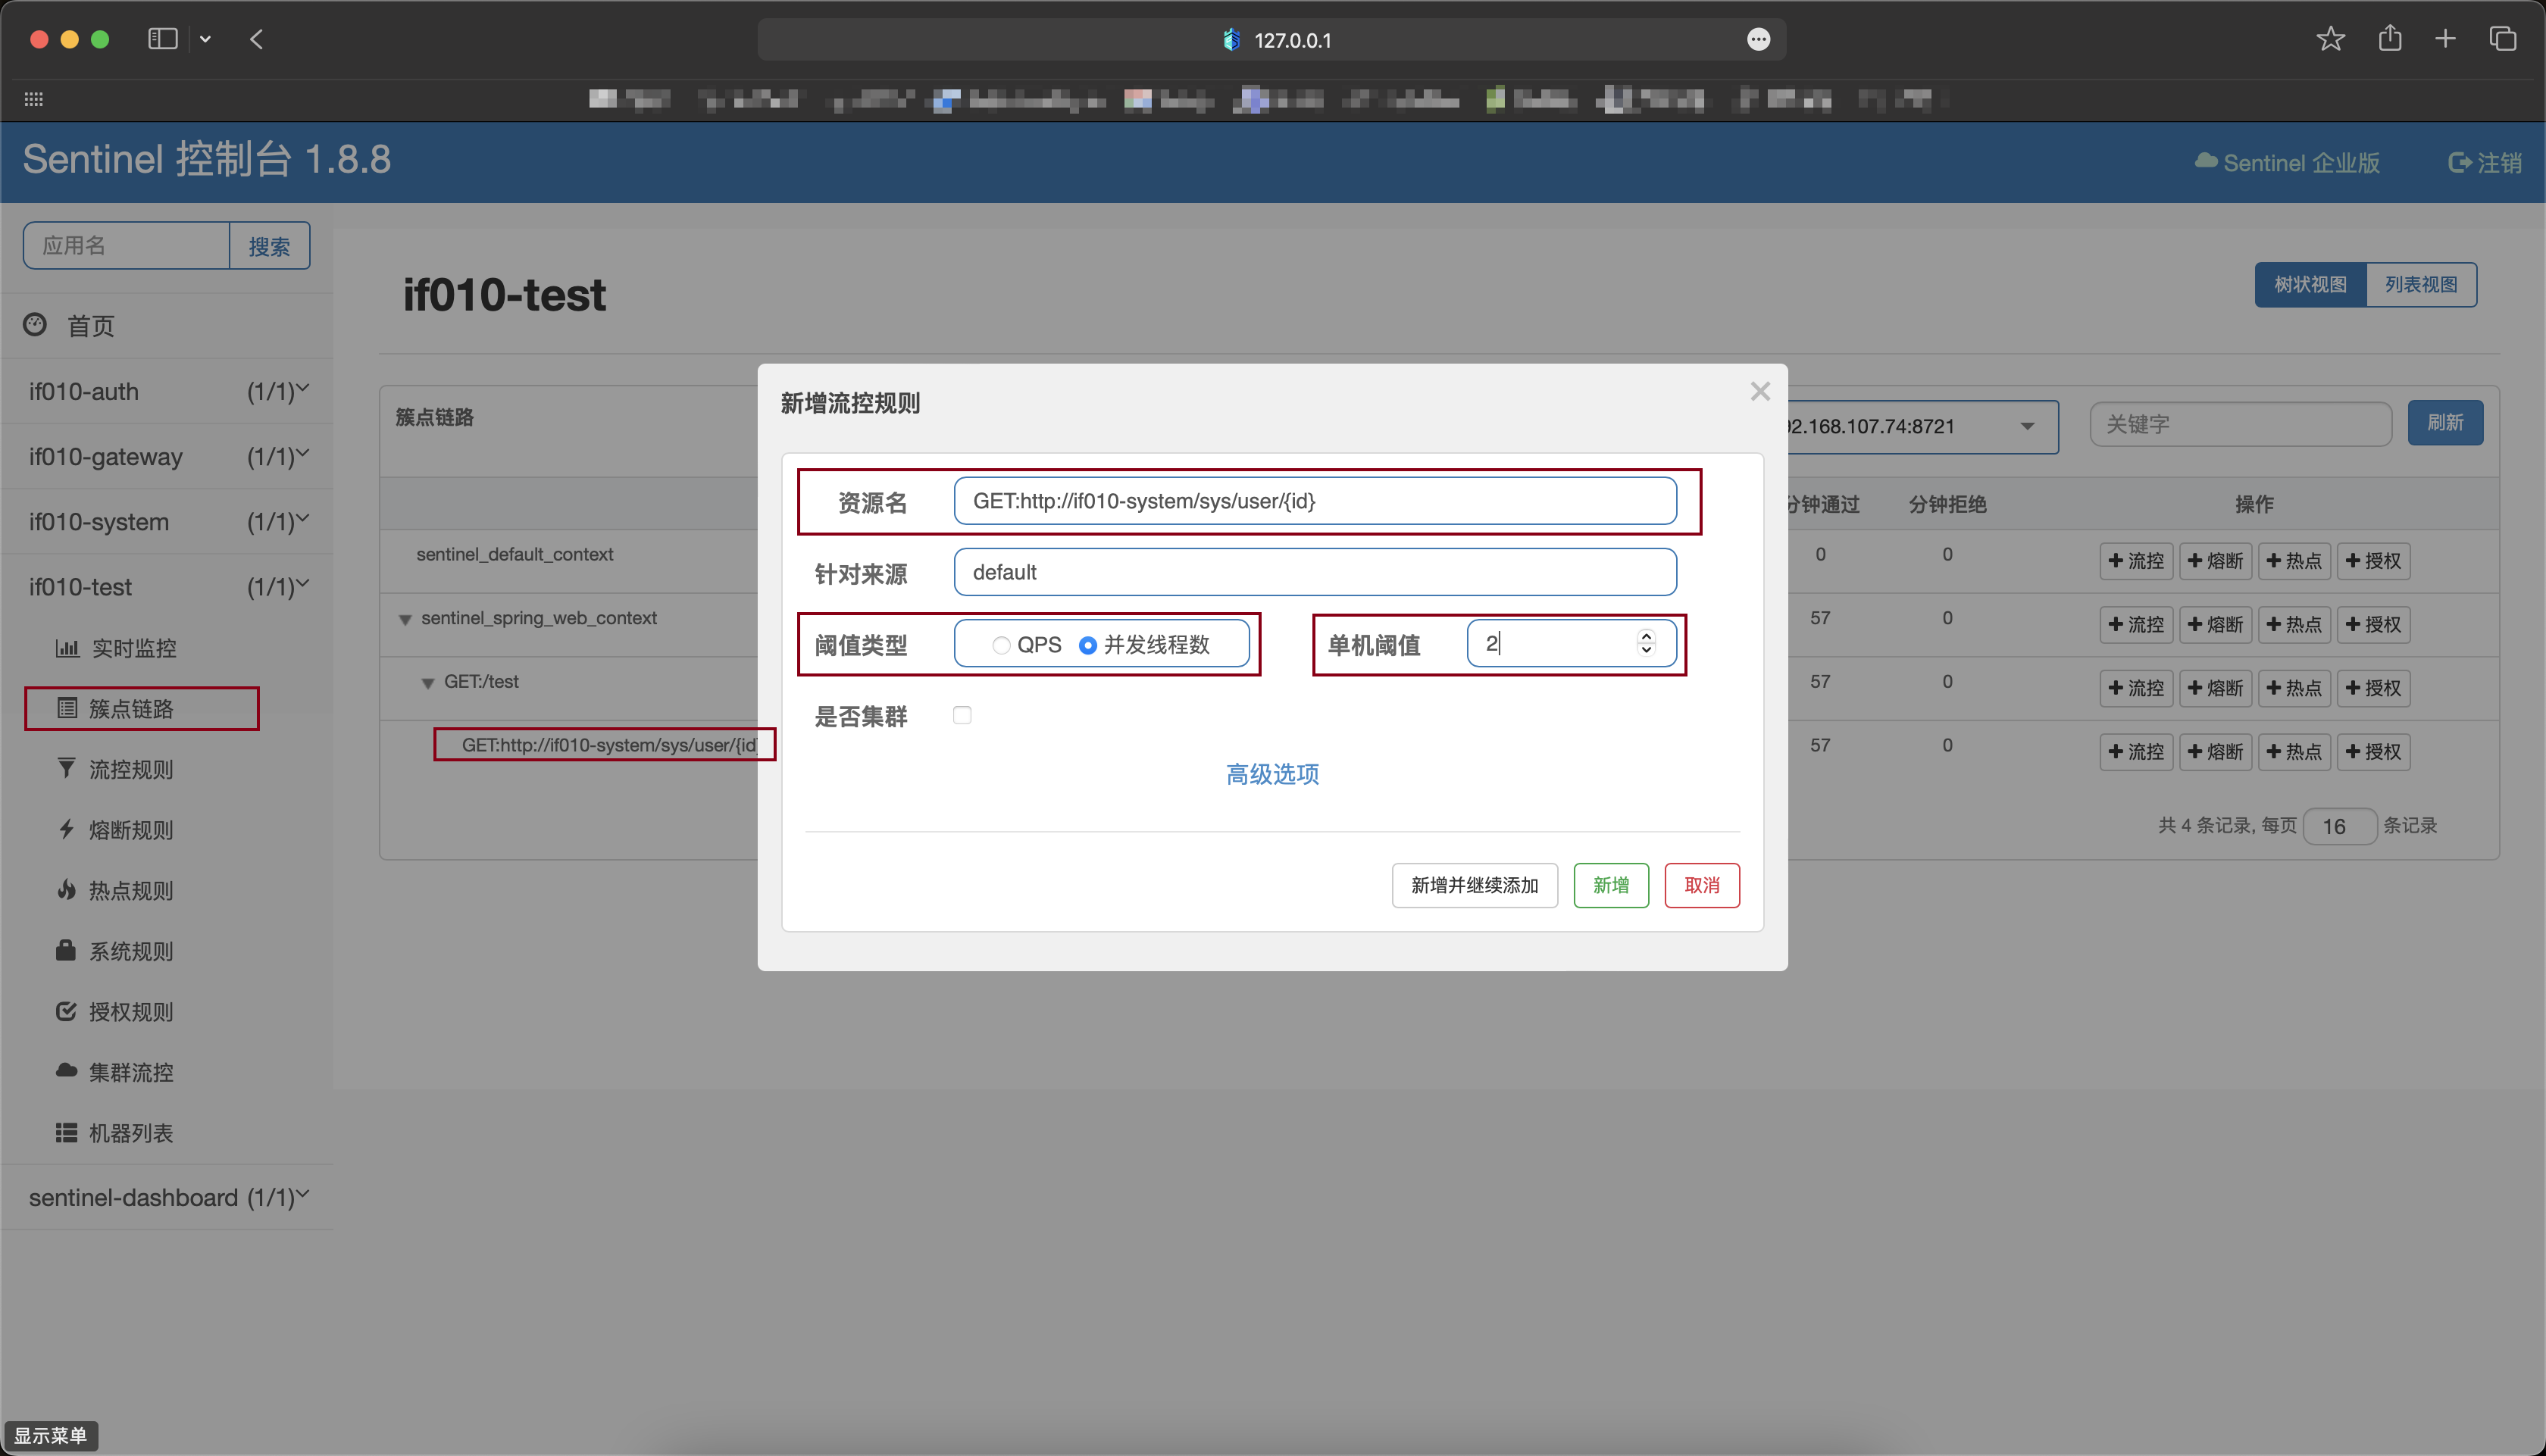
Task: Add 流控 rule for GET:/test row
Action: coord(2136,688)
